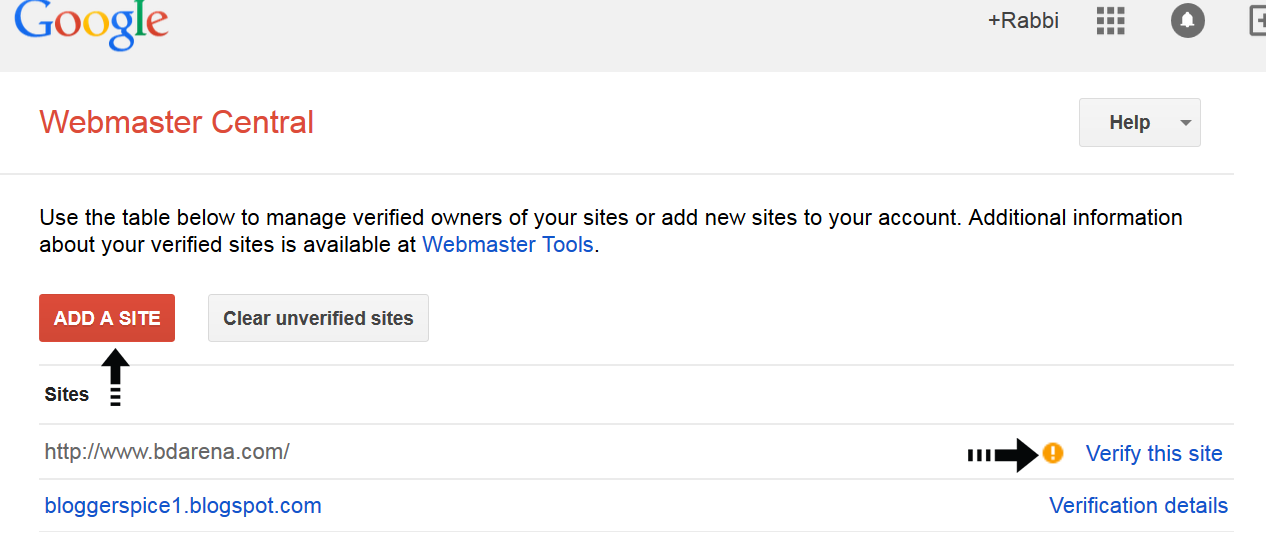
Task: Open Verification details for bloggerspice1
Action: (x=1138, y=506)
